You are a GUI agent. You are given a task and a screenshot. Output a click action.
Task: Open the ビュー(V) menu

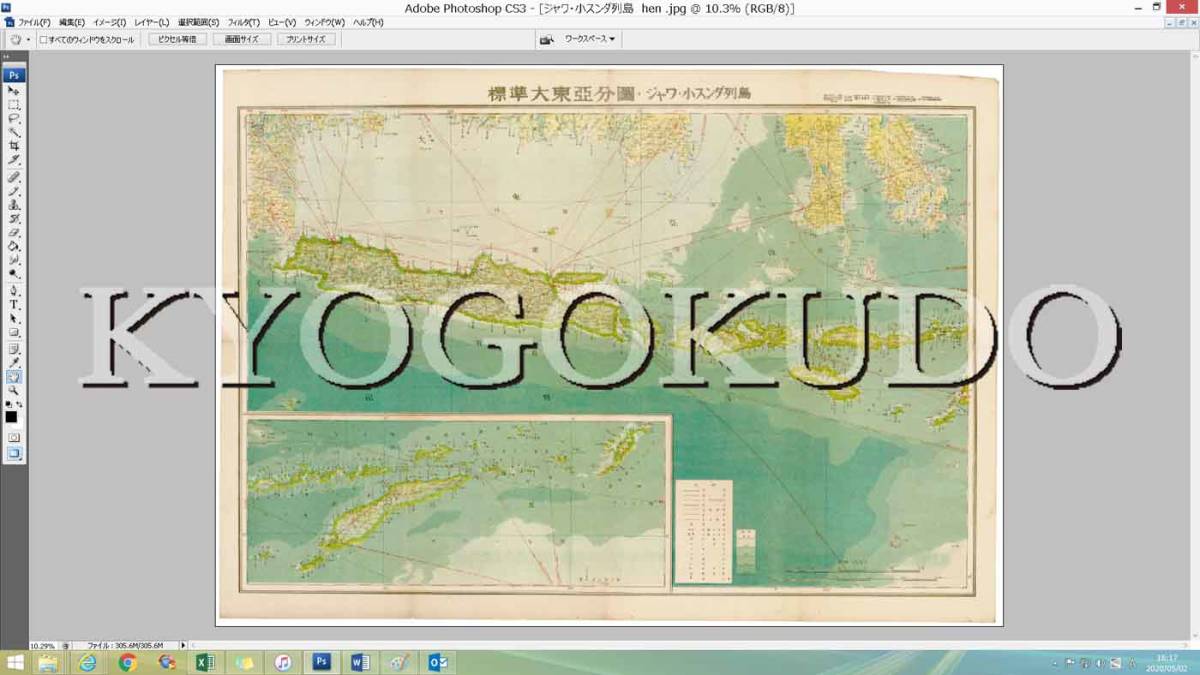coord(282,22)
